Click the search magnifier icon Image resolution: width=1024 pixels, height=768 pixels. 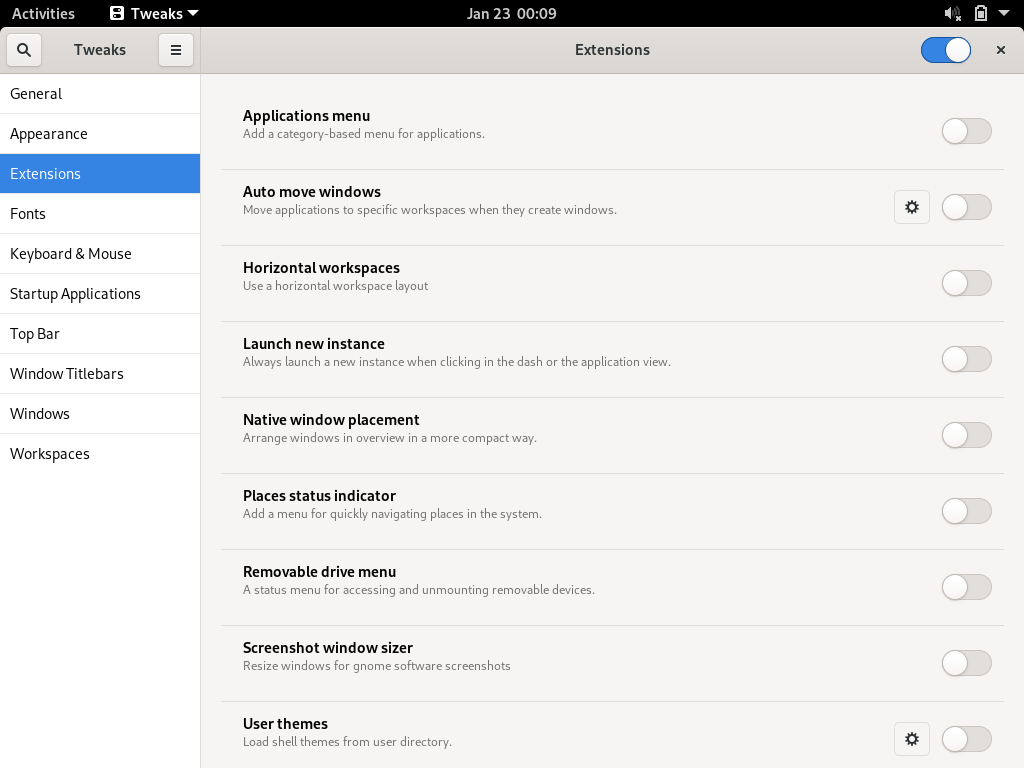[x=24, y=50]
